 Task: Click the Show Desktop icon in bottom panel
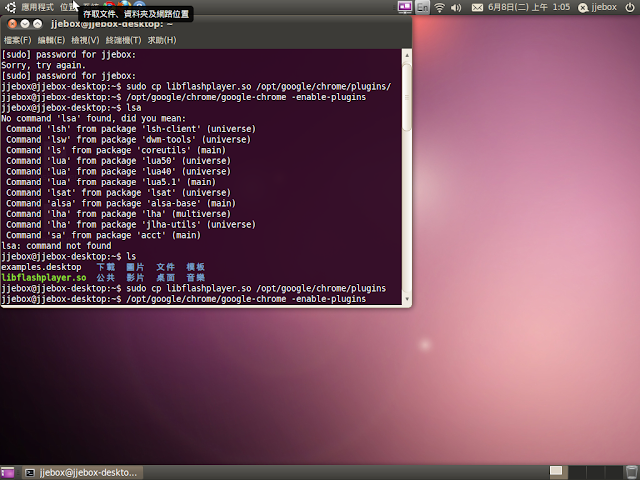point(7,473)
